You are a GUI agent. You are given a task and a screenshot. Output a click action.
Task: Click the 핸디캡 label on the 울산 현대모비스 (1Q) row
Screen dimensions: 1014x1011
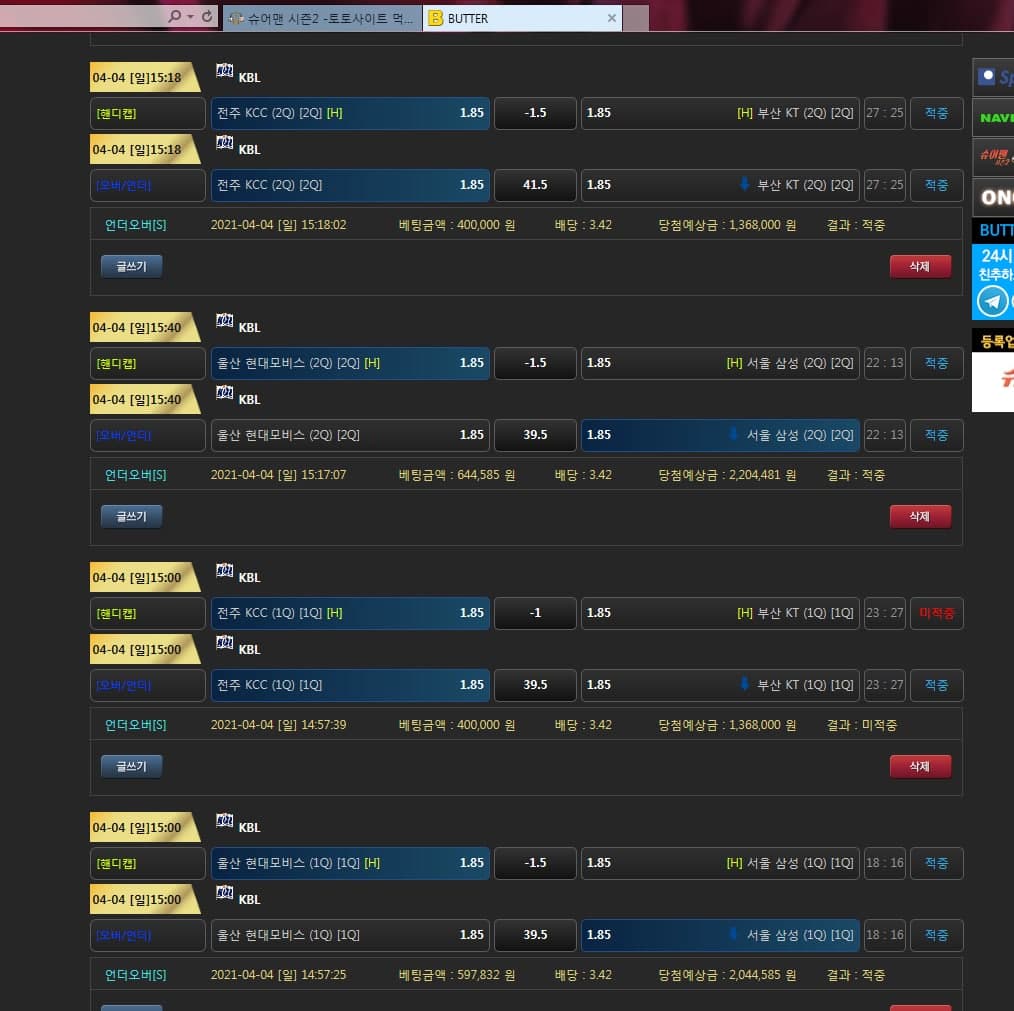[147, 863]
